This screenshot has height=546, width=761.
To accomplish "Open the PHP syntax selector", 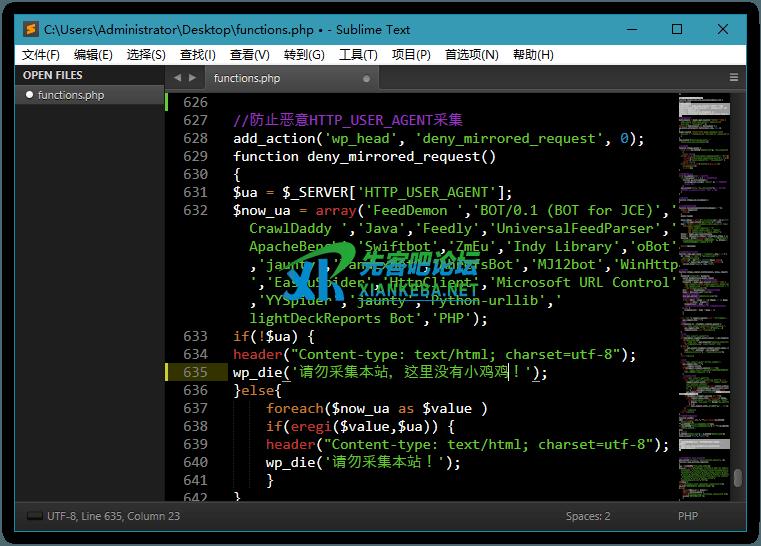I will click(x=687, y=516).
